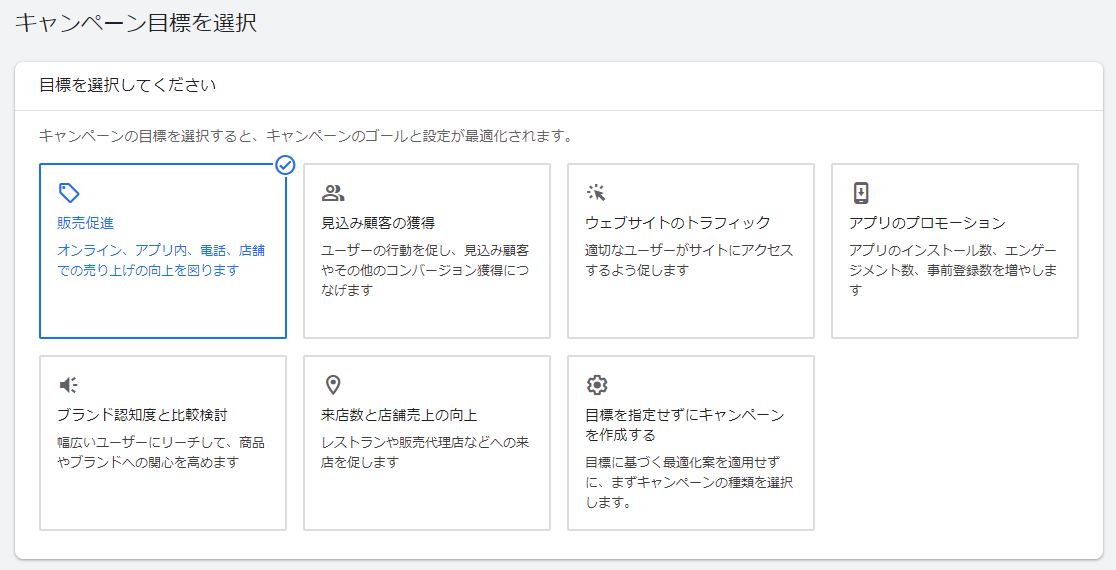Select the 見込み顧客の獲得 goal title
The height and width of the screenshot is (570, 1116).
[x=378, y=223]
